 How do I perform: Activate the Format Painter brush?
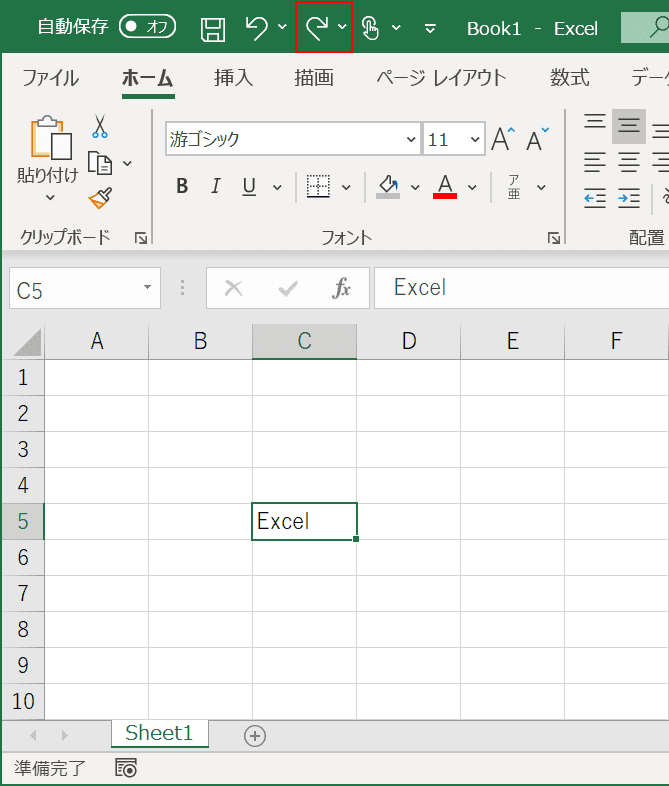[100, 198]
